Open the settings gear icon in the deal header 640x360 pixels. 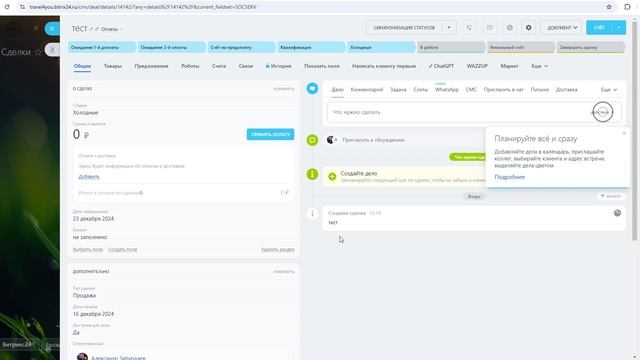(x=529, y=28)
